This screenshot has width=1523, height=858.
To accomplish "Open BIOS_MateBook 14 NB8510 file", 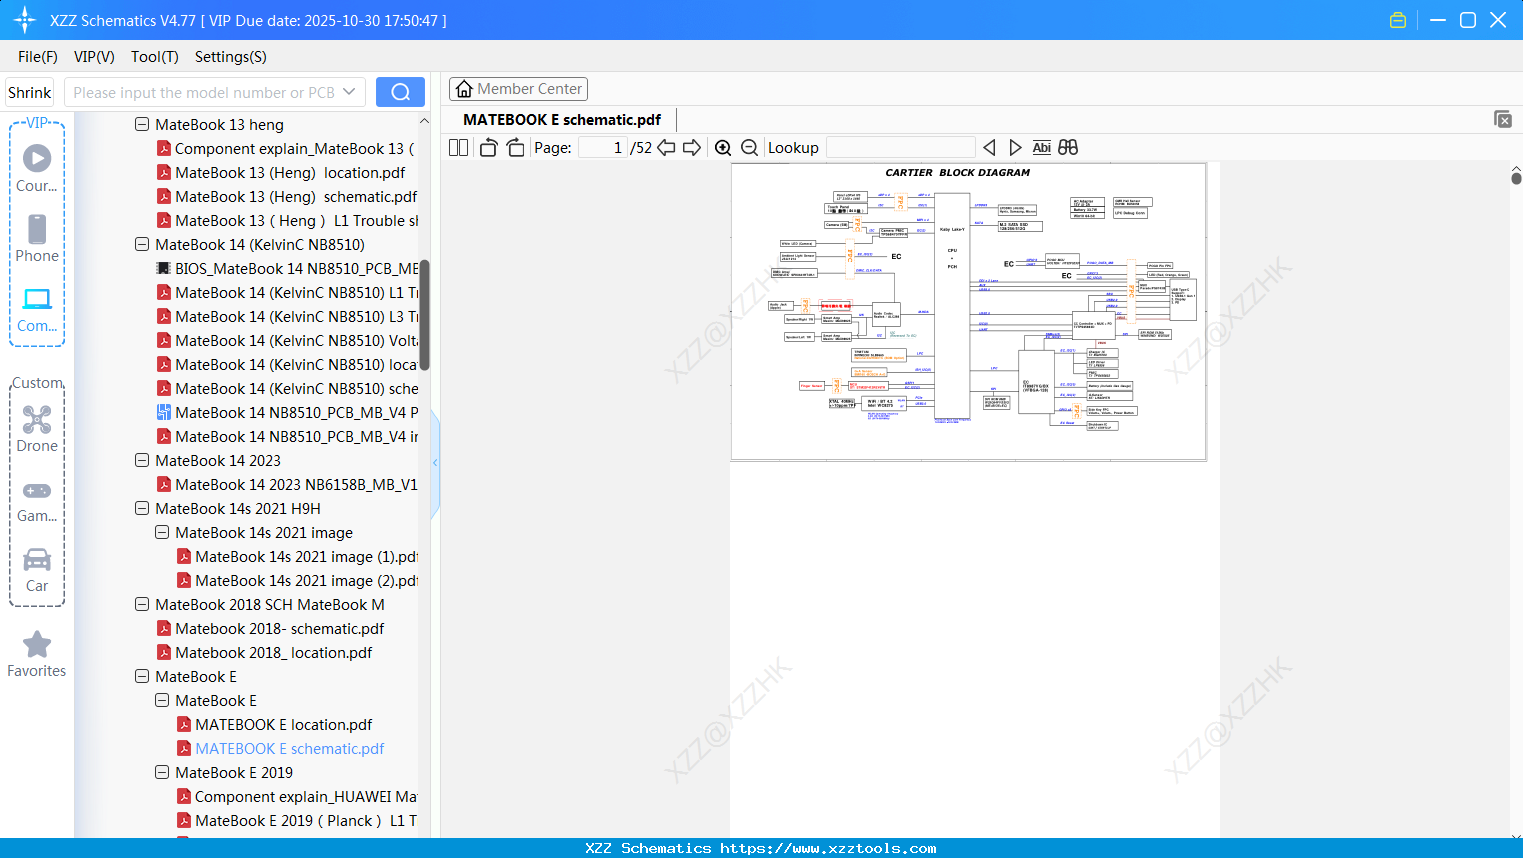I will click(x=287, y=268).
